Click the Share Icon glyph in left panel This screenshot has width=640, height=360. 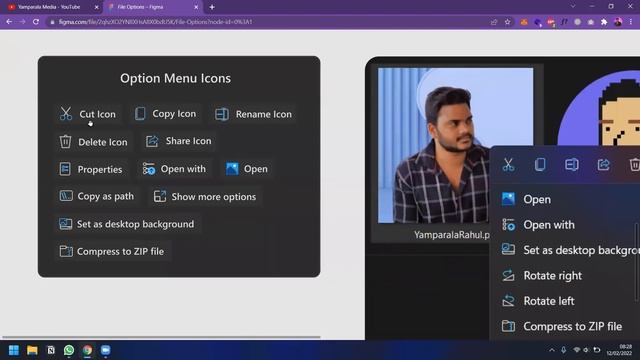click(x=152, y=141)
